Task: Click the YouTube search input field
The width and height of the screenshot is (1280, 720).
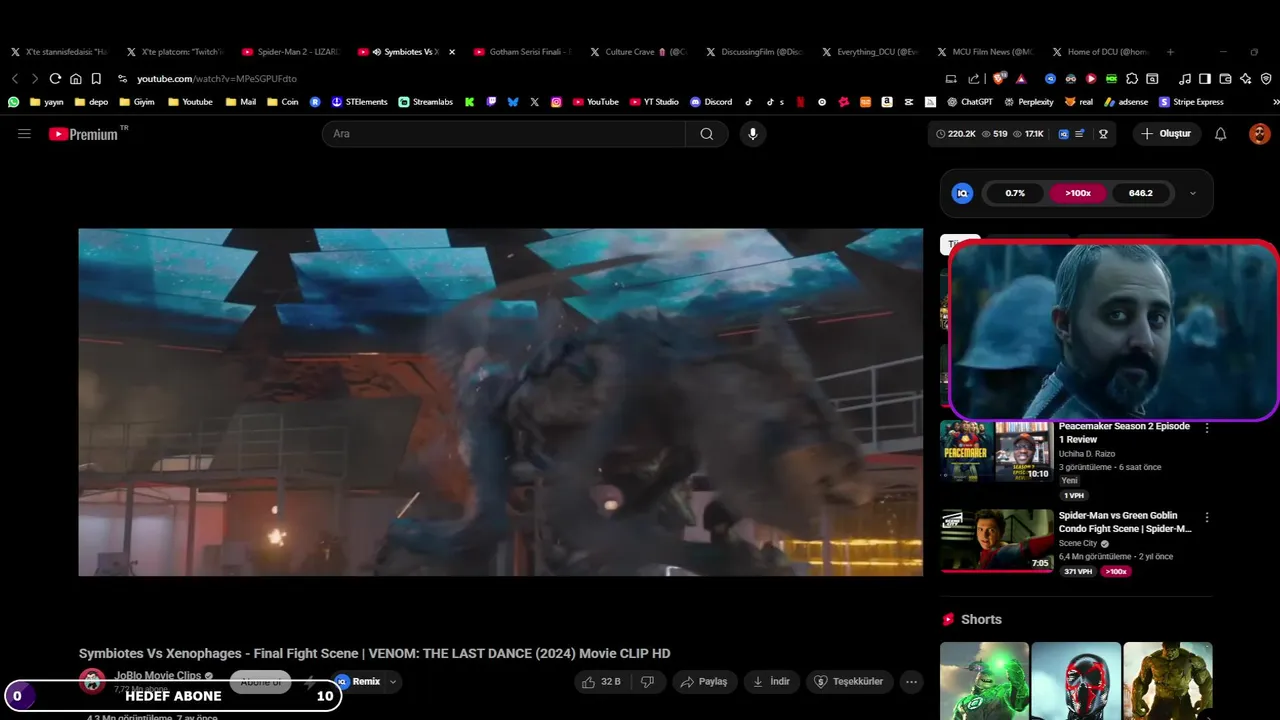Action: [504, 133]
